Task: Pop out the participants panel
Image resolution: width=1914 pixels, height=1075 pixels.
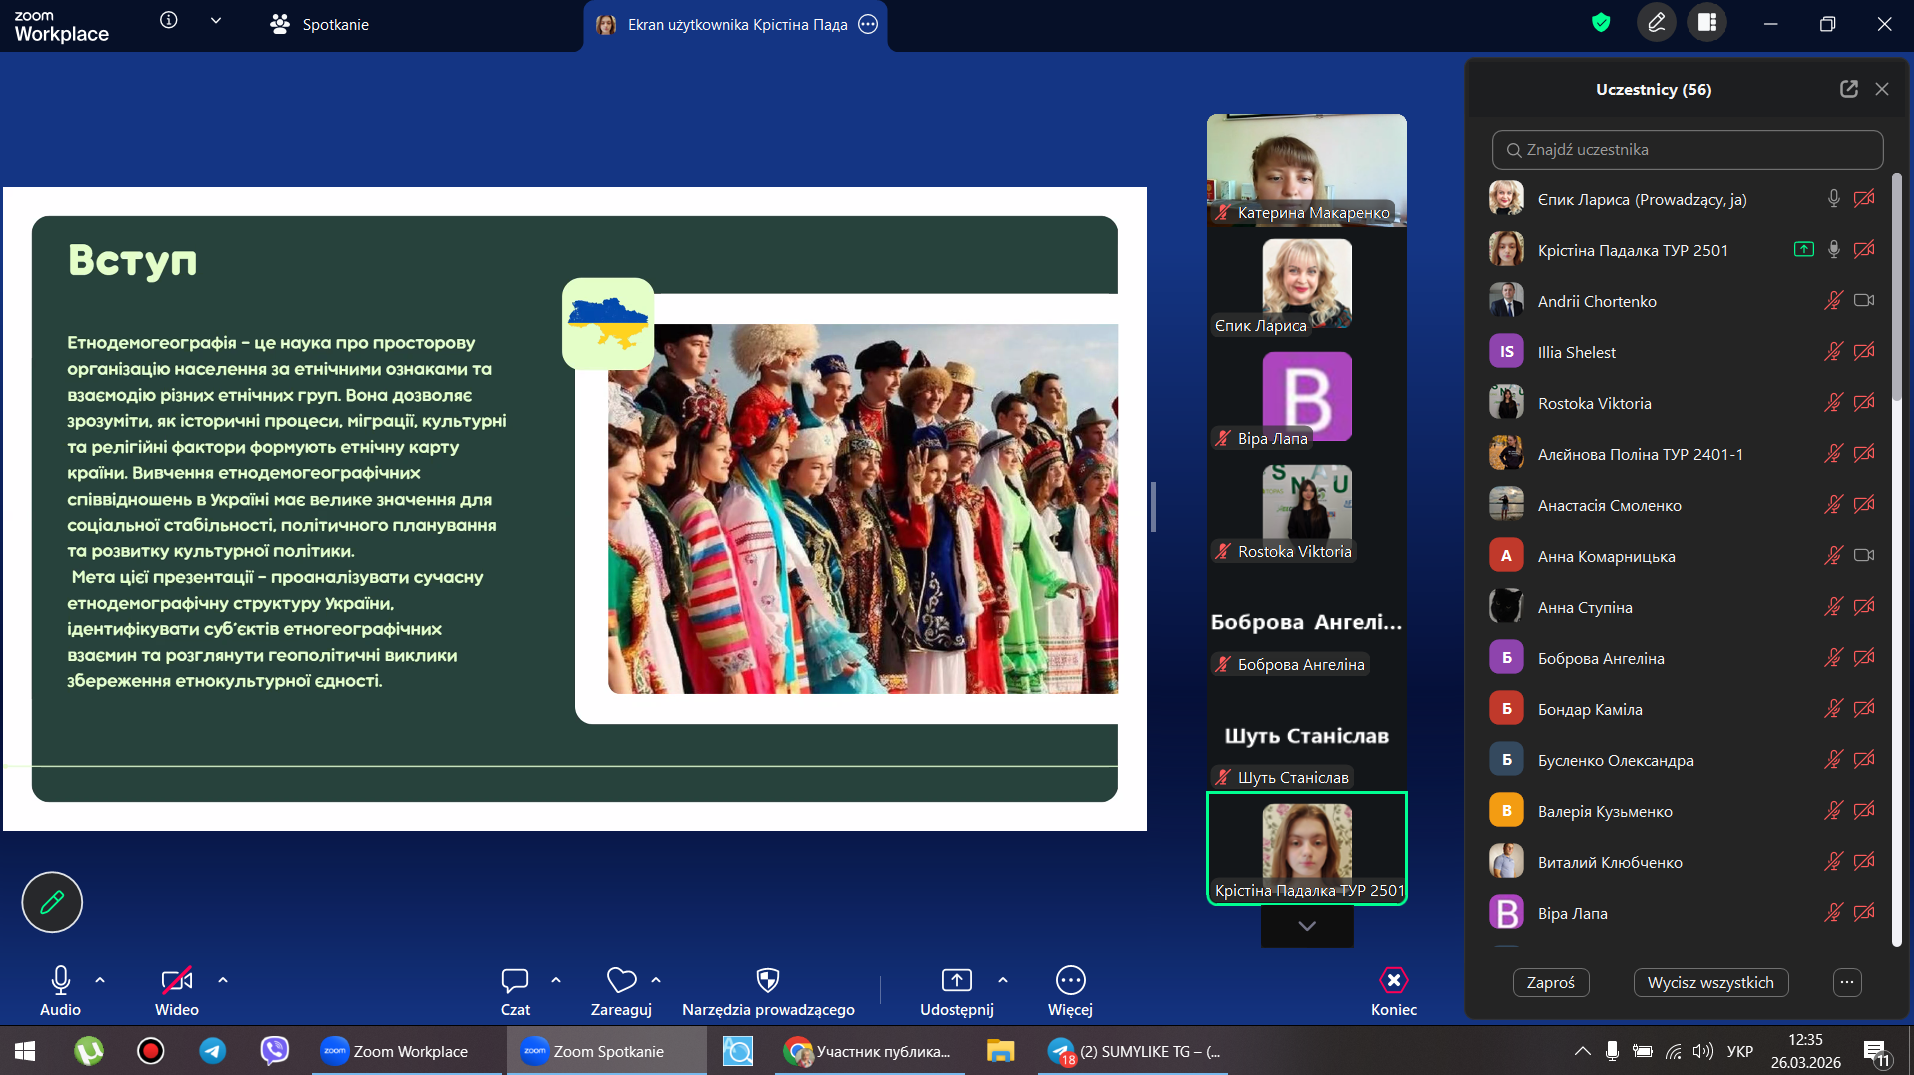Action: click(1848, 89)
